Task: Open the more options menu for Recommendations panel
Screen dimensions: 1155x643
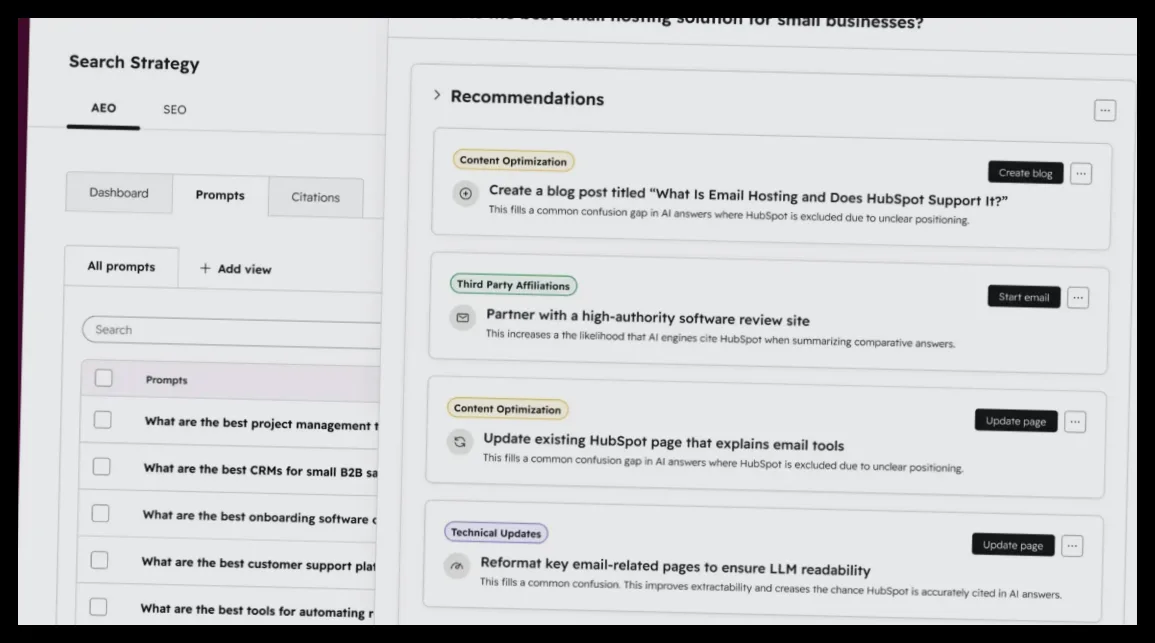Action: click(x=1104, y=110)
